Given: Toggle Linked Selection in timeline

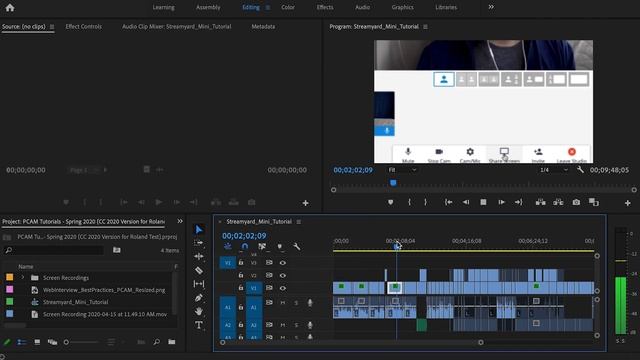Looking at the screenshot, I should (x=262, y=247).
